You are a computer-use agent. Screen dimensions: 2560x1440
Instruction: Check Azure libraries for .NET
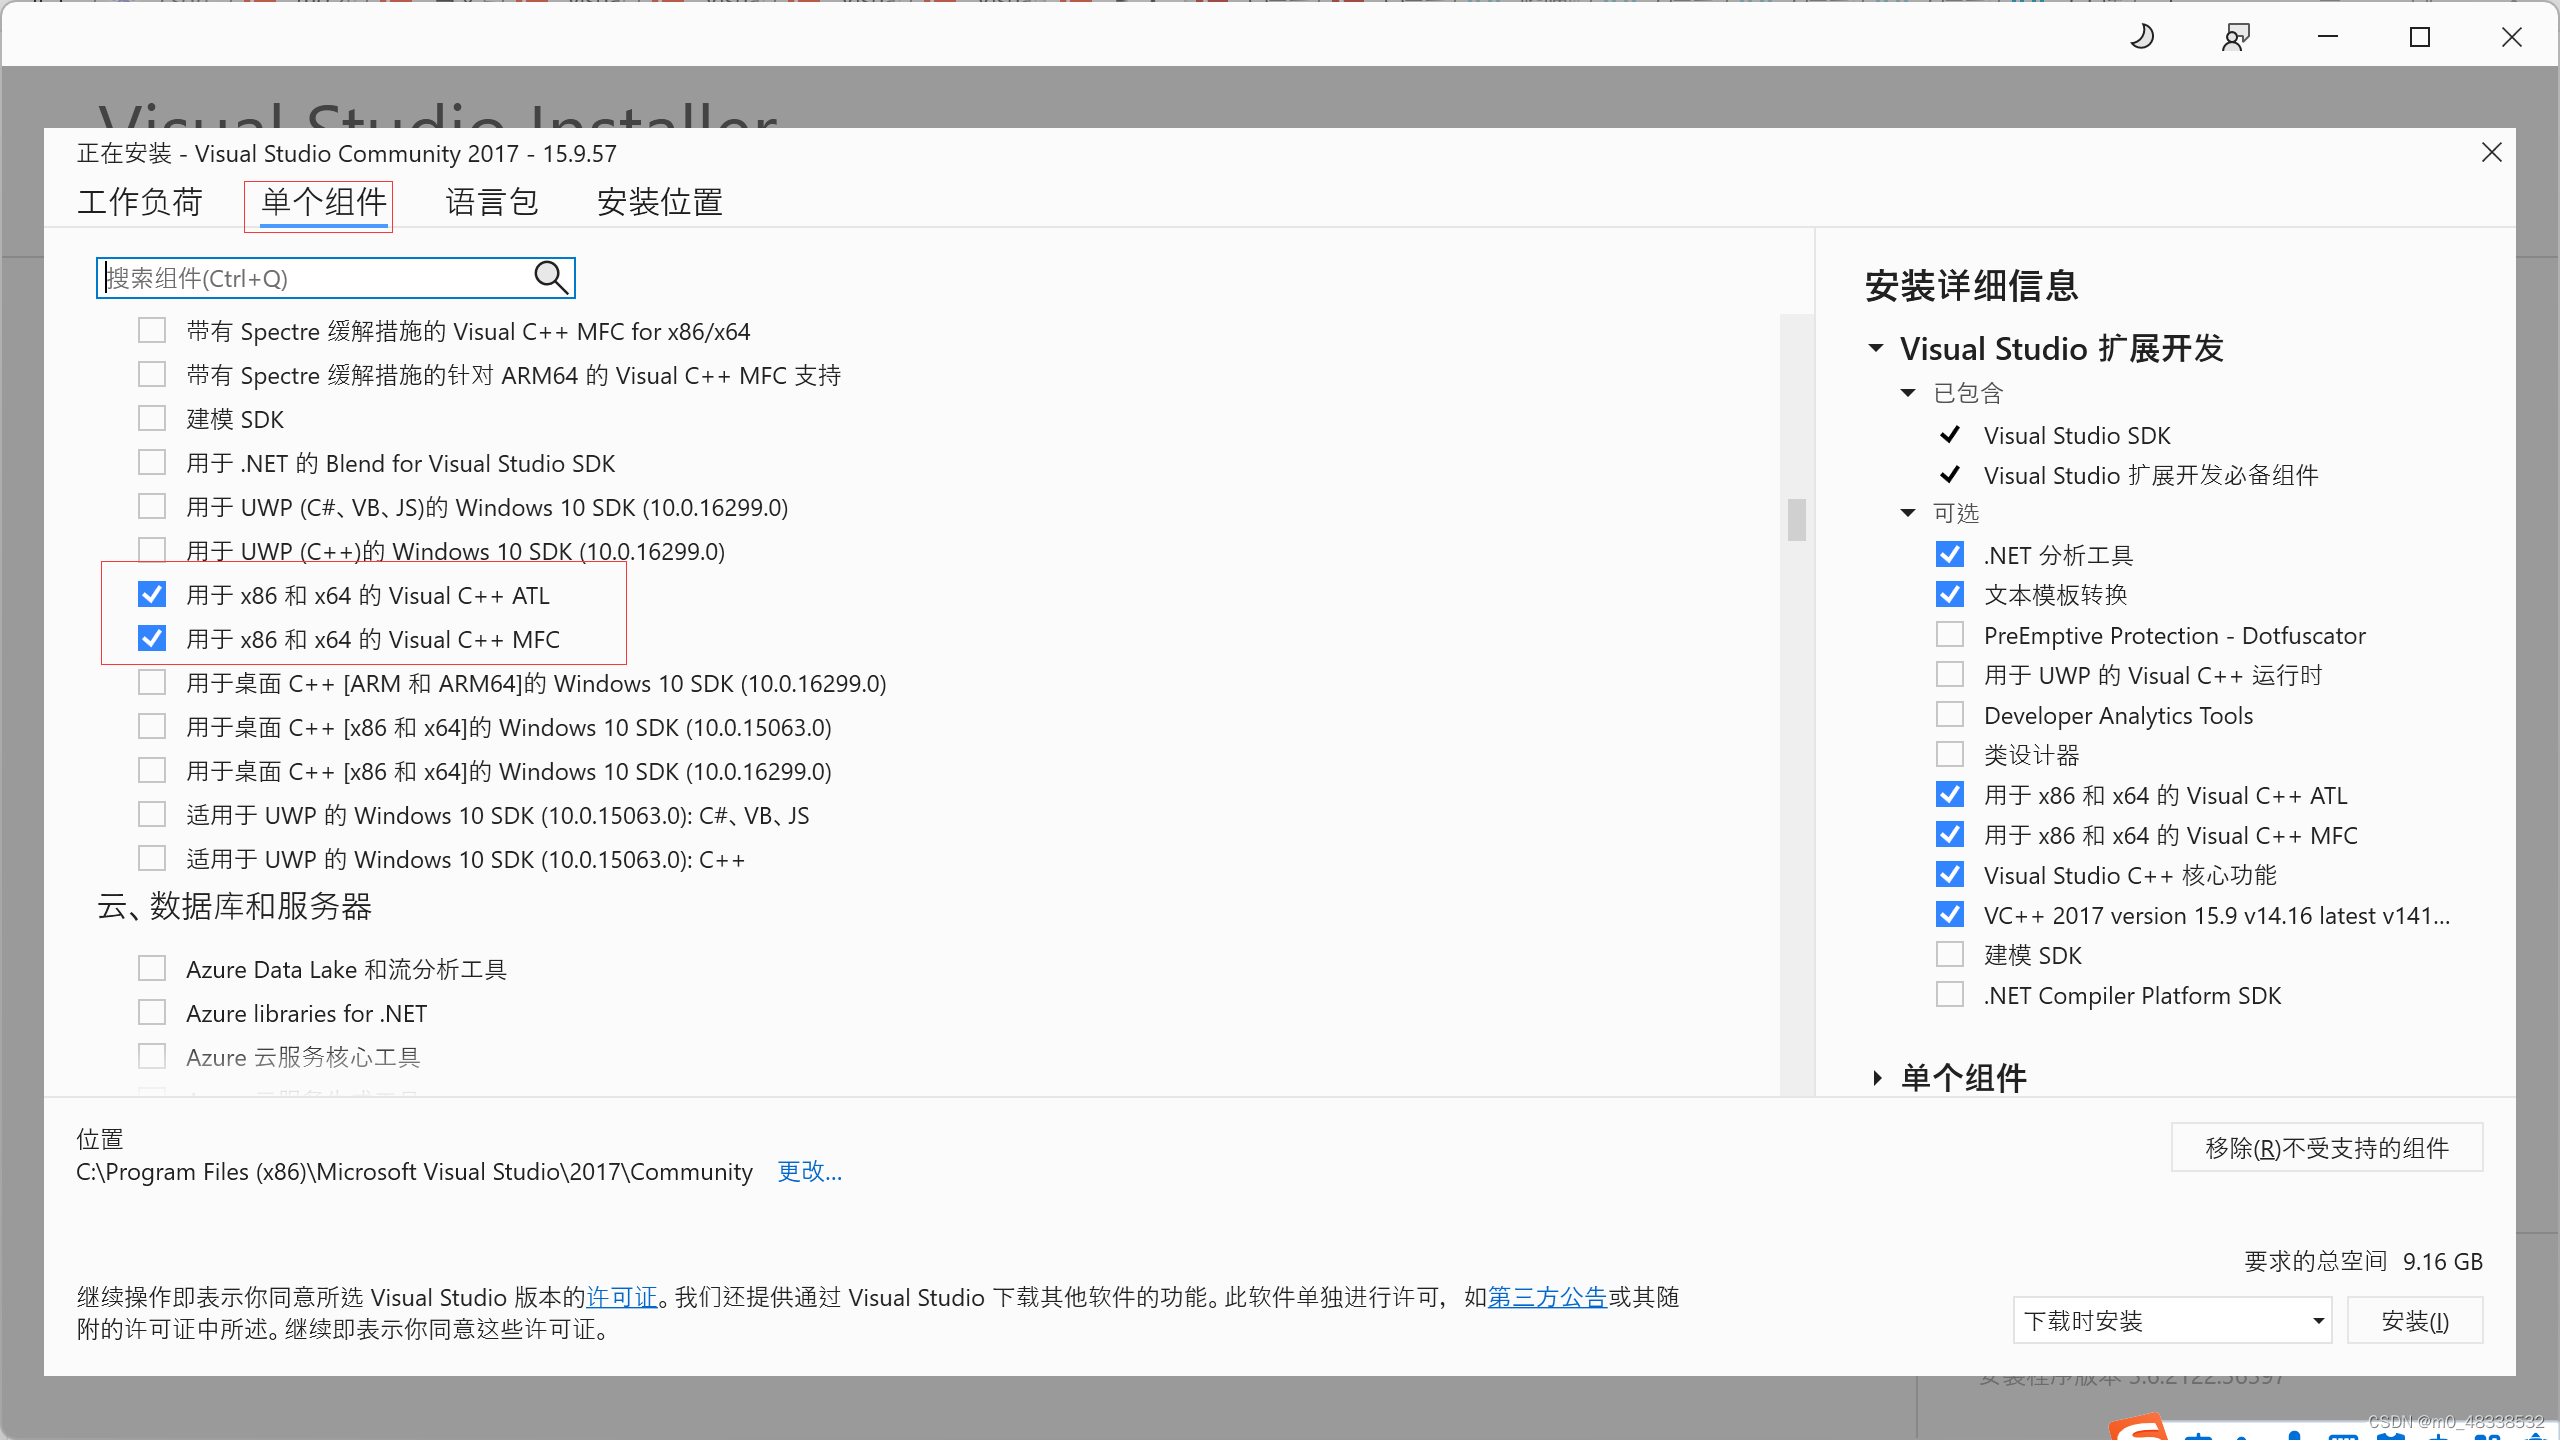click(152, 1012)
